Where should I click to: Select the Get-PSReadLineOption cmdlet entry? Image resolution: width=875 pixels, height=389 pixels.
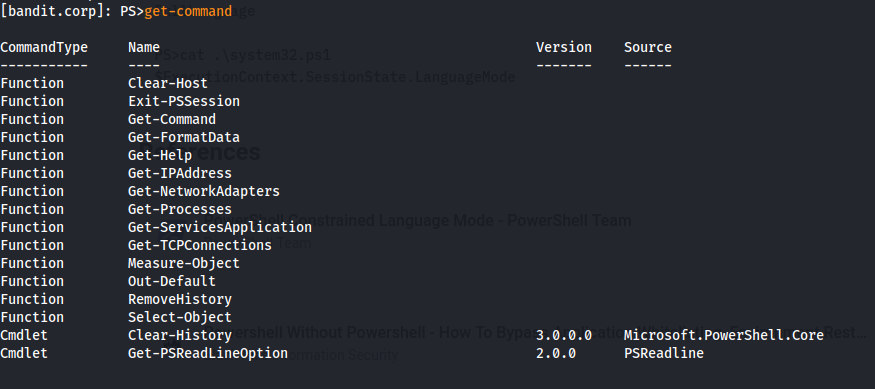208,353
